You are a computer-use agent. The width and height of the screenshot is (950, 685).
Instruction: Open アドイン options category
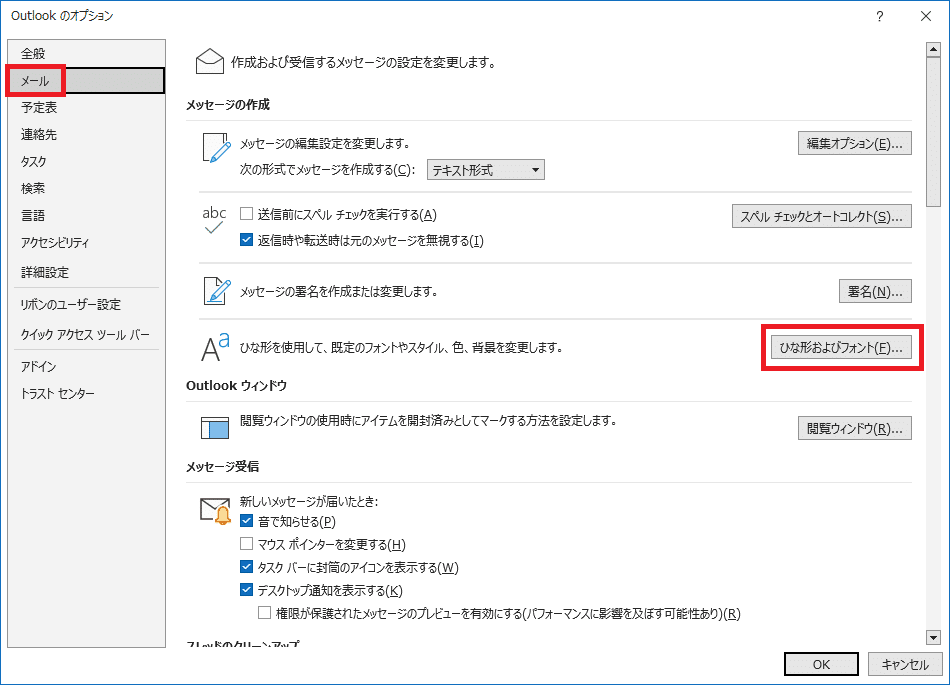[x=86, y=366]
